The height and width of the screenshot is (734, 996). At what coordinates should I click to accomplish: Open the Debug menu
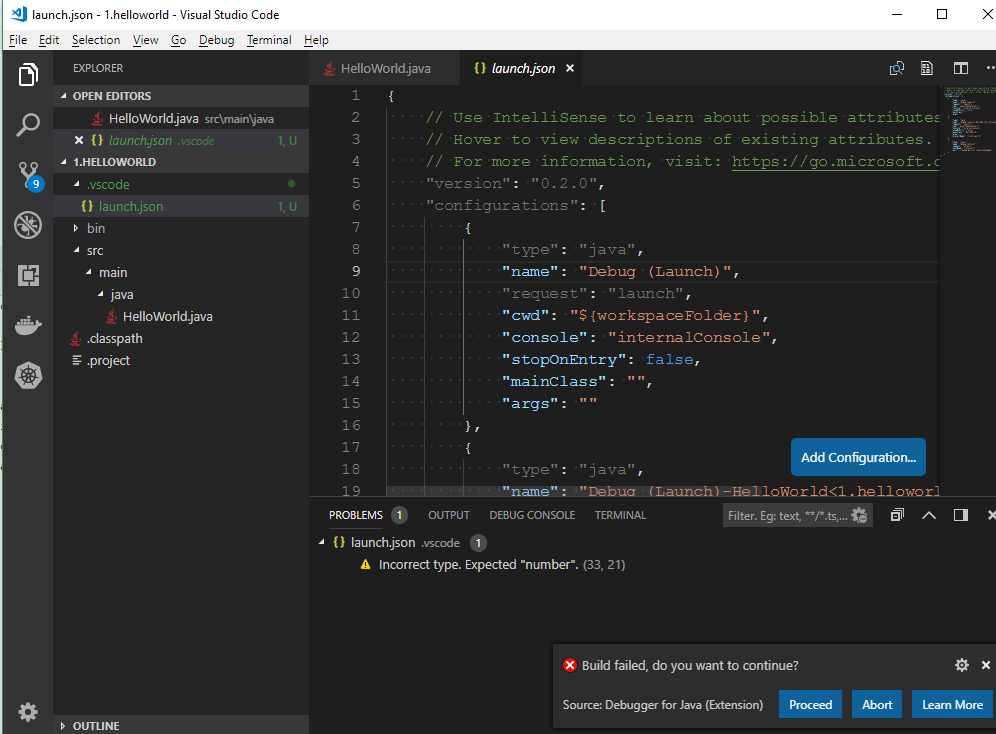point(217,40)
